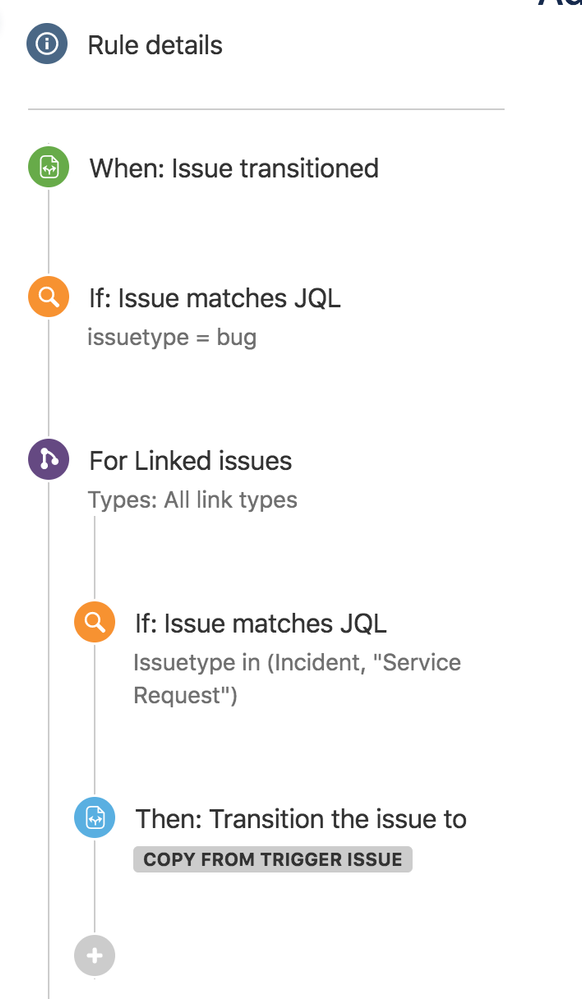Select the green Issue transitioned trigger icon
Image resolution: width=582 pixels, height=999 pixels.
(48, 167)
